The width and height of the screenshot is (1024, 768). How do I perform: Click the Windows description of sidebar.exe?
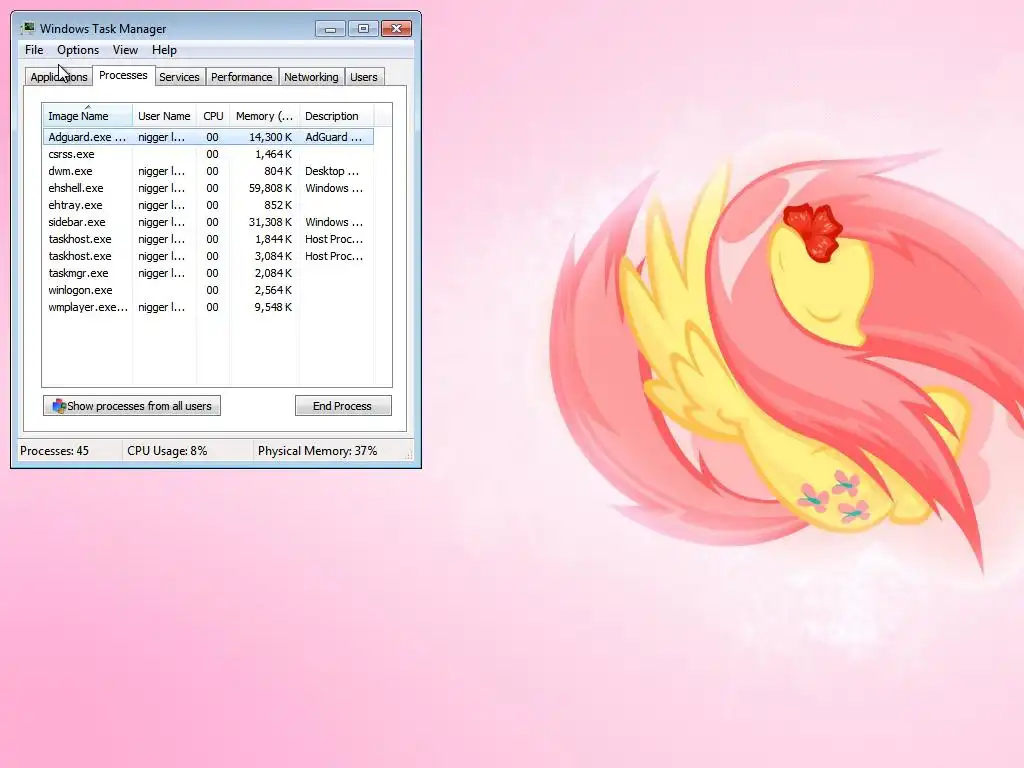tap(334, 222)
